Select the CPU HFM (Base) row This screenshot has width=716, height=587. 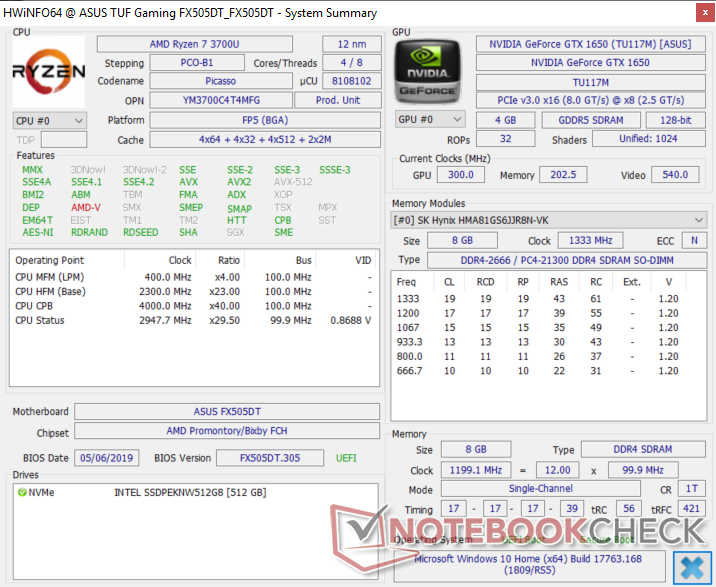[194, 291]
